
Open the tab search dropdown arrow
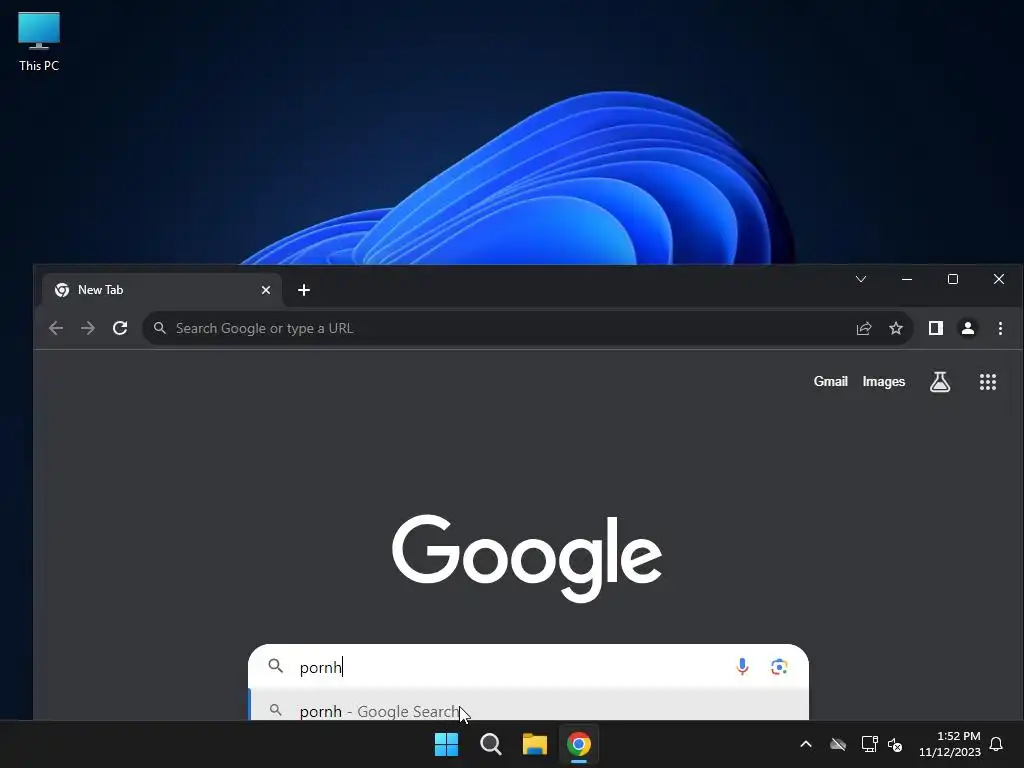(x=861, y=280)
